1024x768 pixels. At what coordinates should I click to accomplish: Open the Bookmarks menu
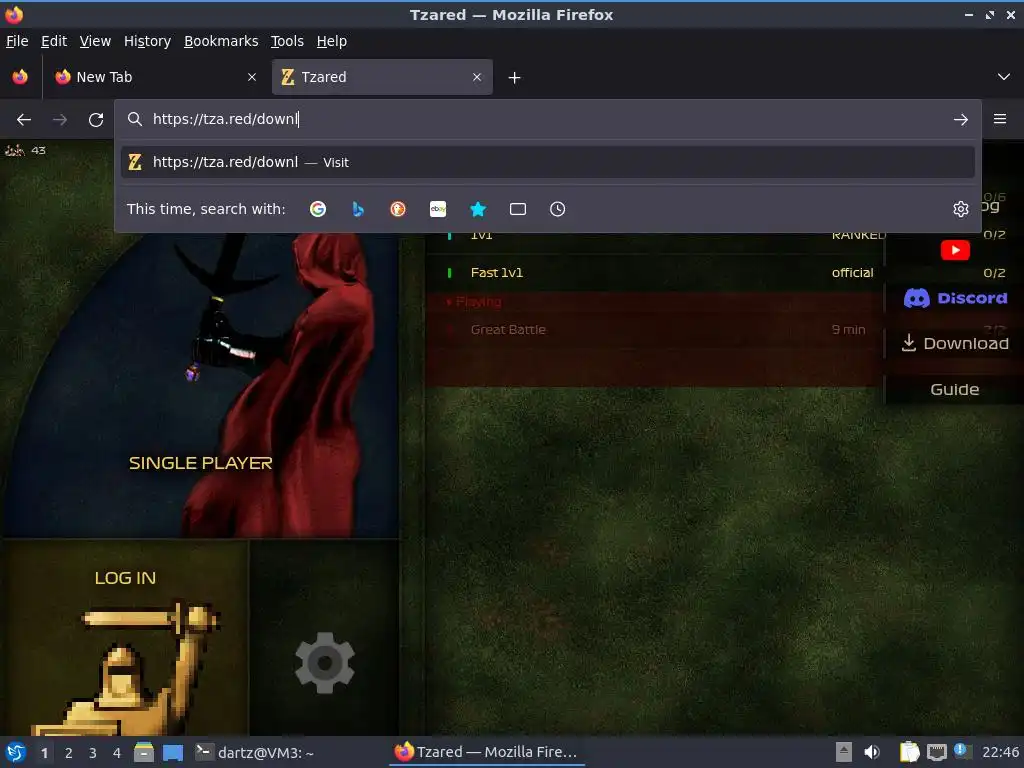tap(221, 41)
